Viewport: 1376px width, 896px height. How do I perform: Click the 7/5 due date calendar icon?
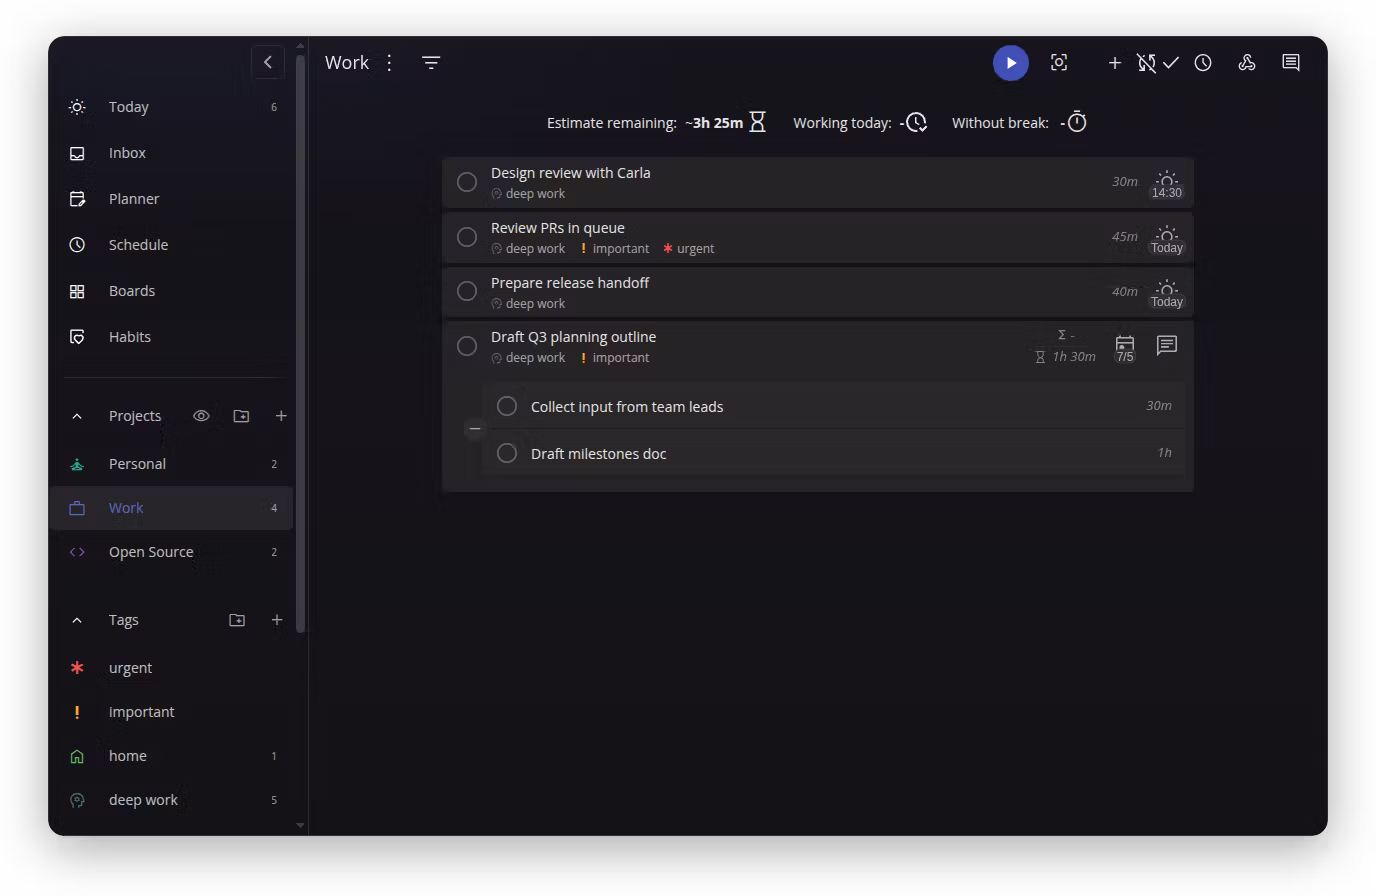coord(1125,348)
